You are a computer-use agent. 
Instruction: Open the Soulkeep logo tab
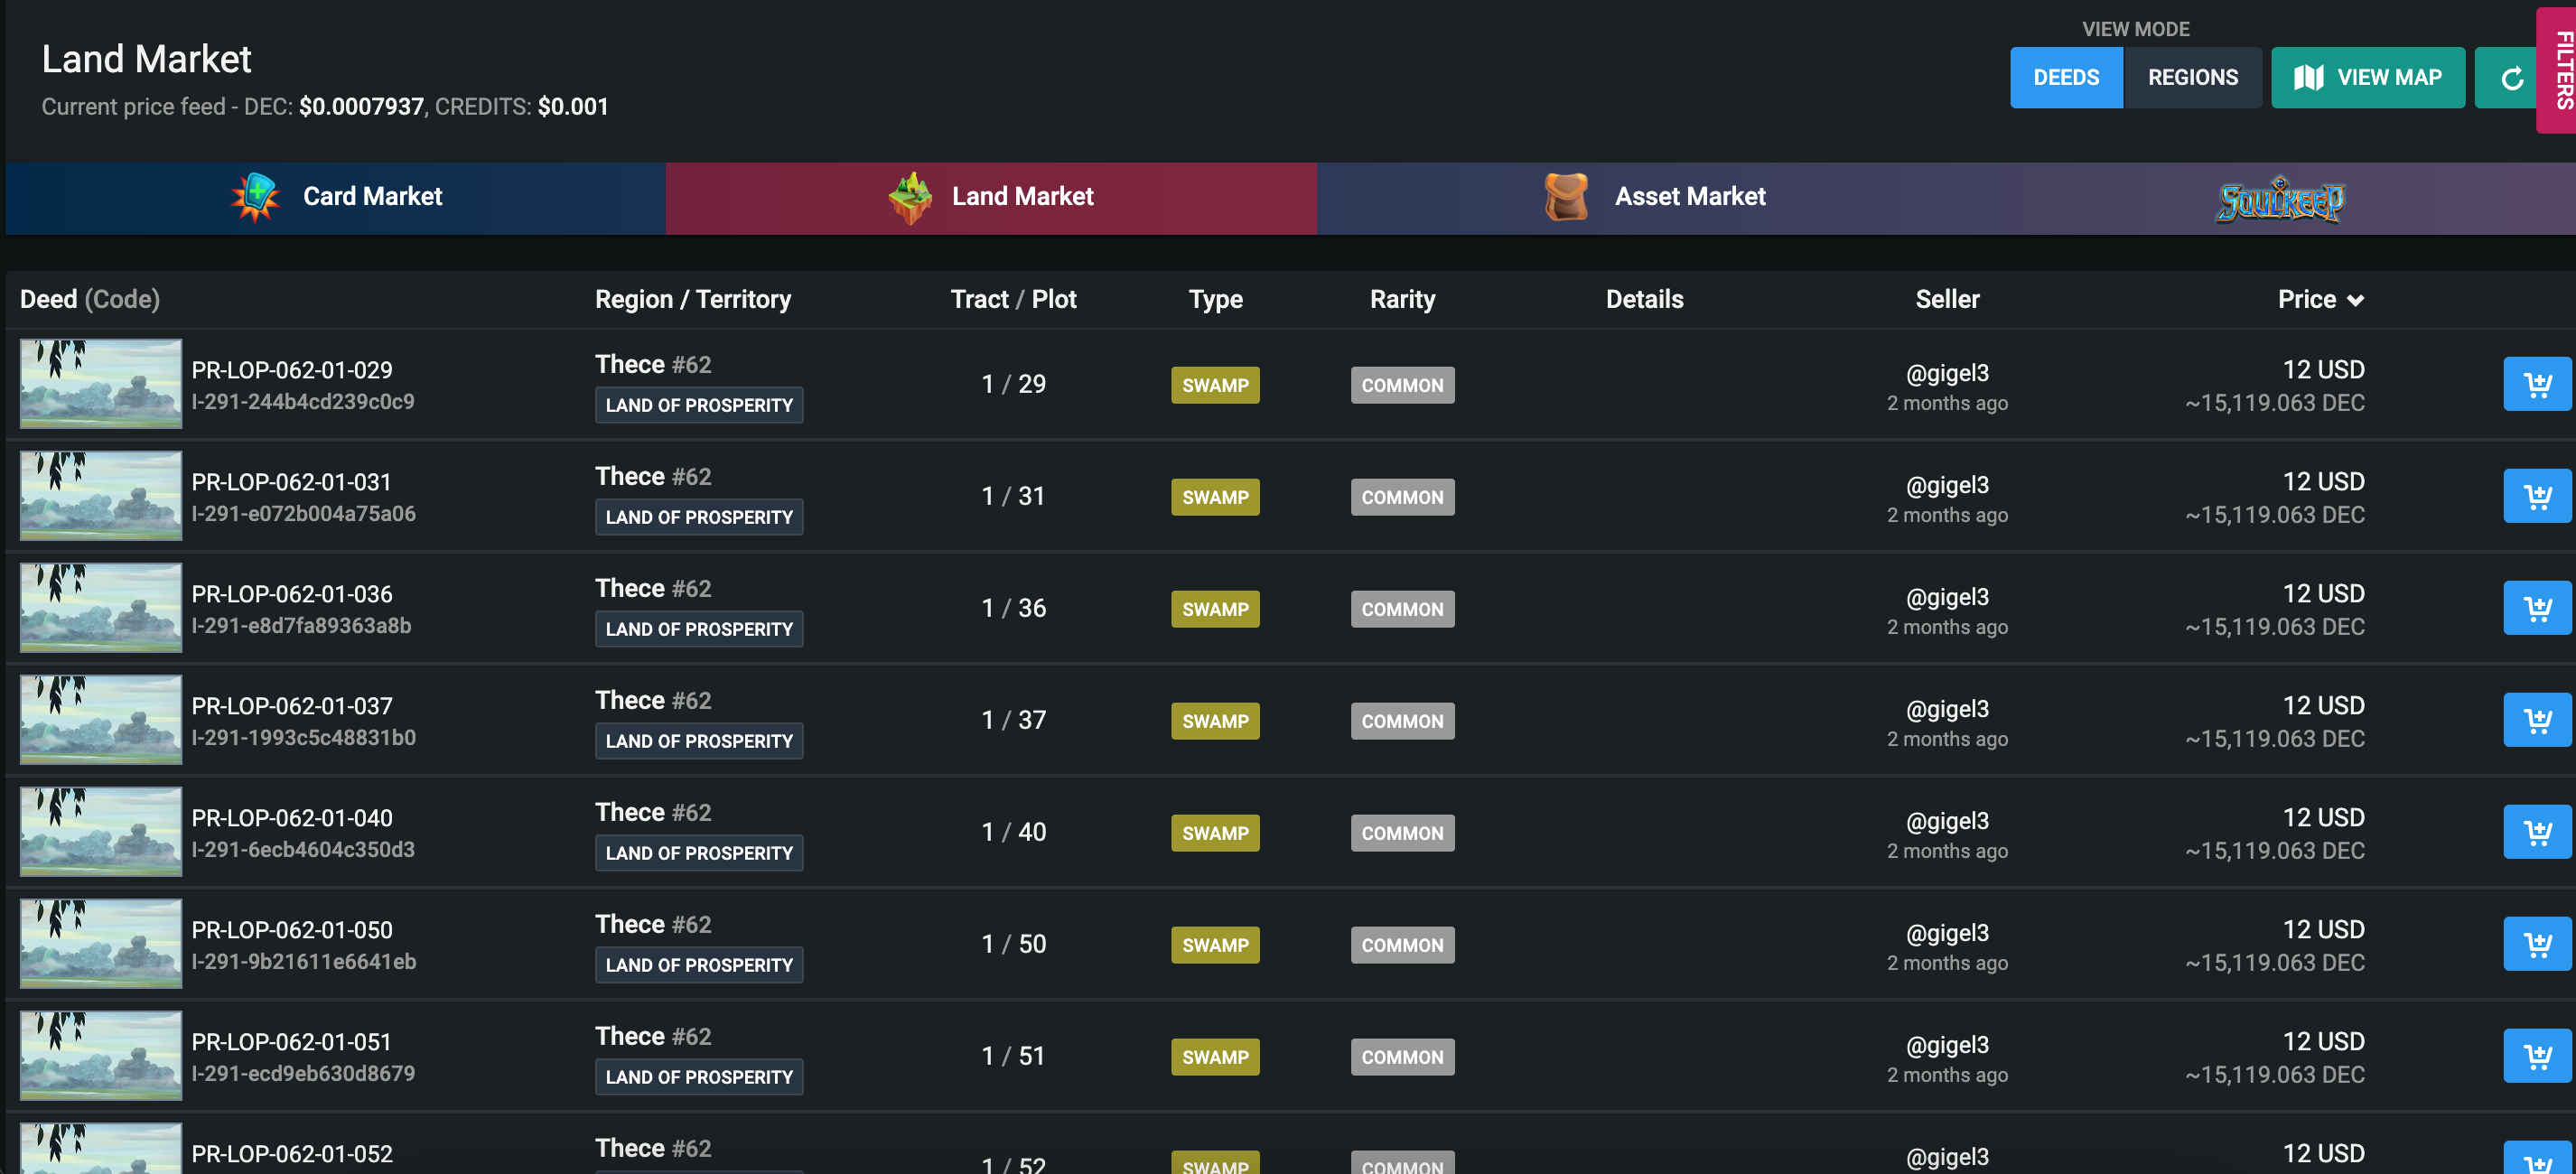[2280, 199]
